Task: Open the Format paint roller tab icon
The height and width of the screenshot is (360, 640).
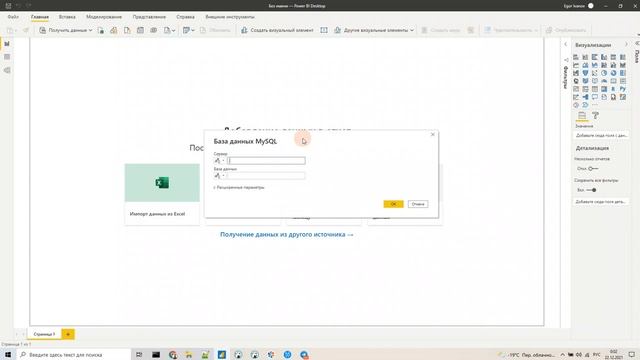Action: (x=596, y=116)
